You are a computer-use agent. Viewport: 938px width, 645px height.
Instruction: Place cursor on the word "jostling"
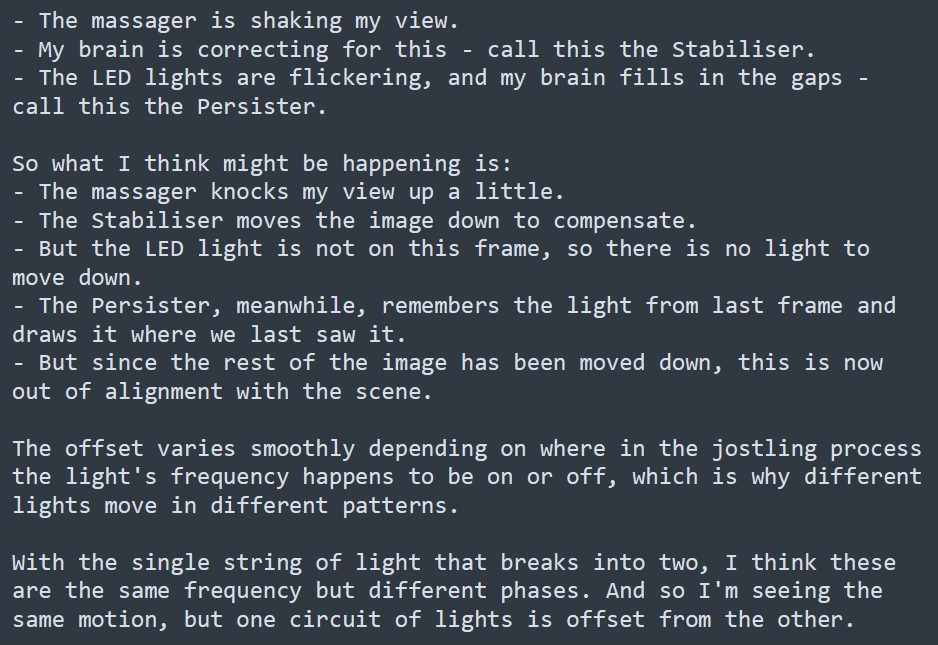point(763,448)
